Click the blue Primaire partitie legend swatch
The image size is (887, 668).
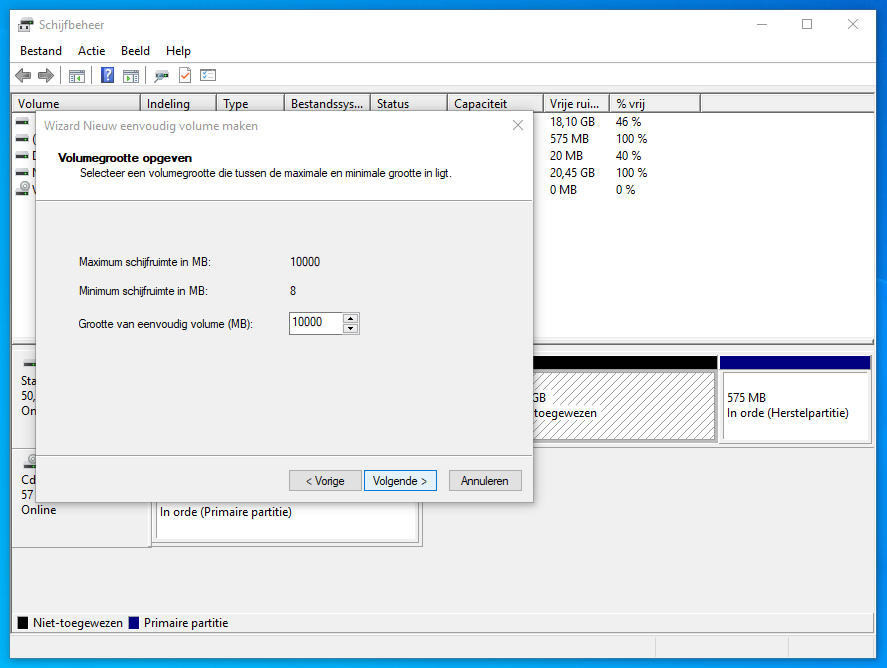[133, 623]
